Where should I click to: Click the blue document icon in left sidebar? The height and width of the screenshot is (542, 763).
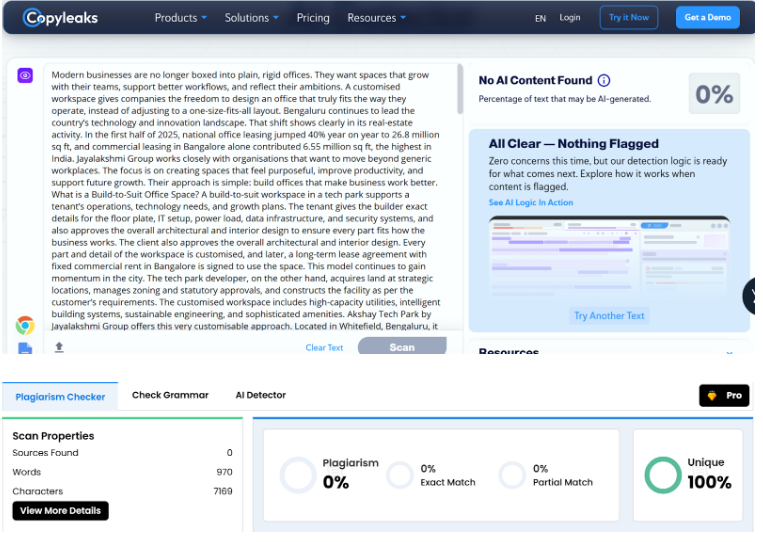(x=25, y=348)
